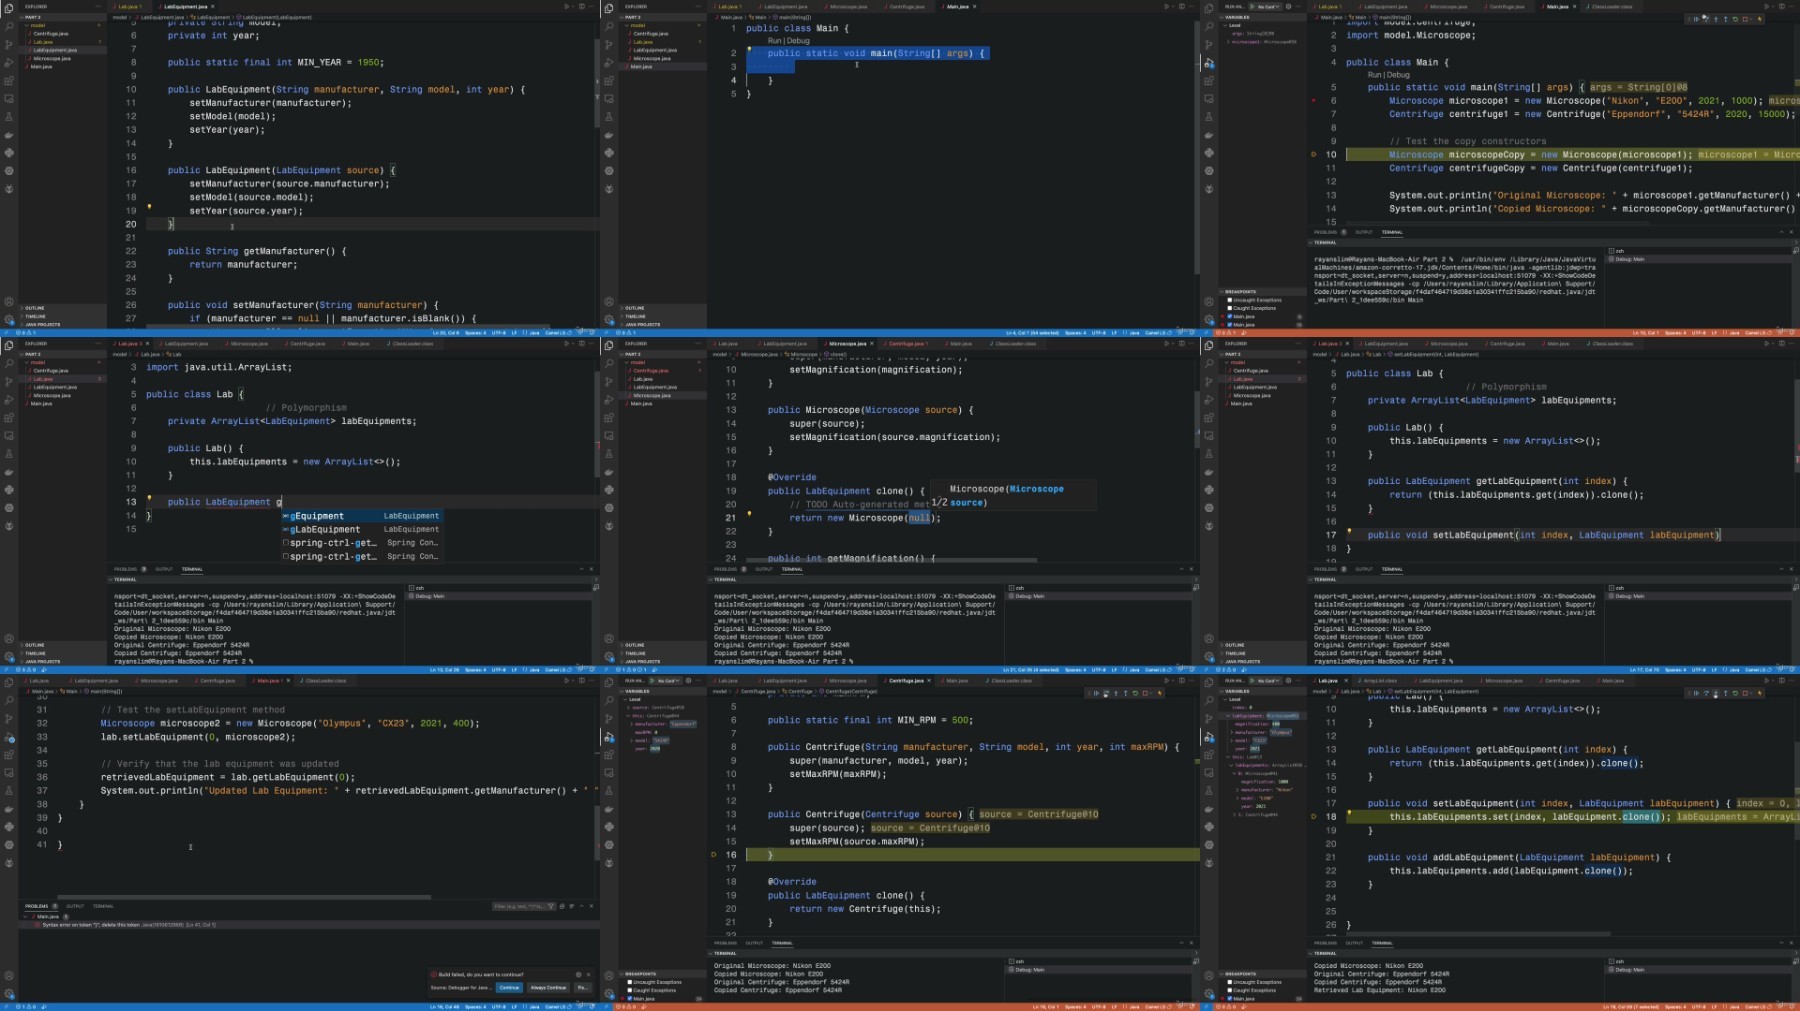Maximize the terminal panel in Main.java line-10 debug window
The width and height of the screenshot is (1800, 1011).
tap(1782, 232)
